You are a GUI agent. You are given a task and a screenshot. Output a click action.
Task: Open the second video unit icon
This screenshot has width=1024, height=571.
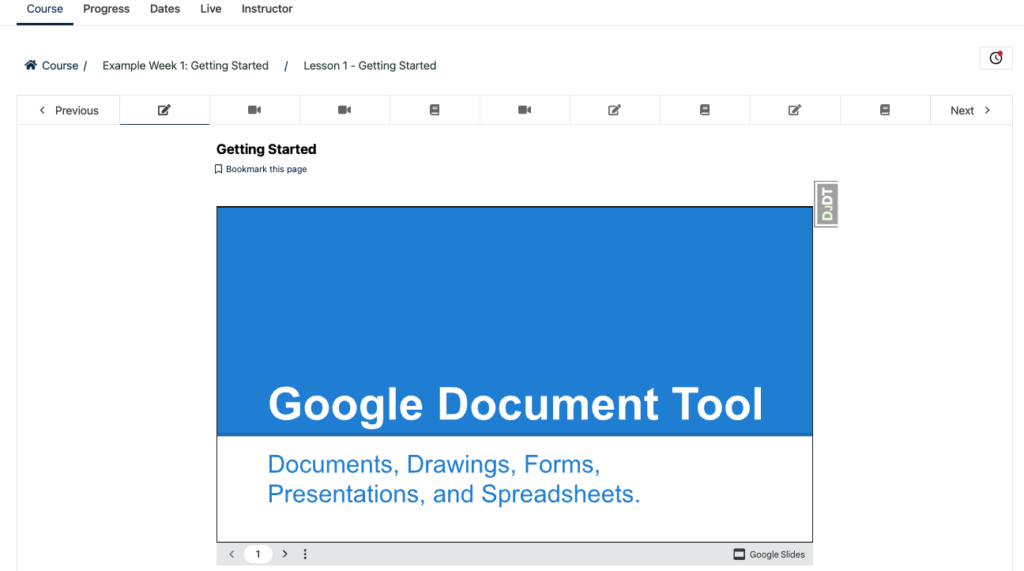(x=345, y=110)
